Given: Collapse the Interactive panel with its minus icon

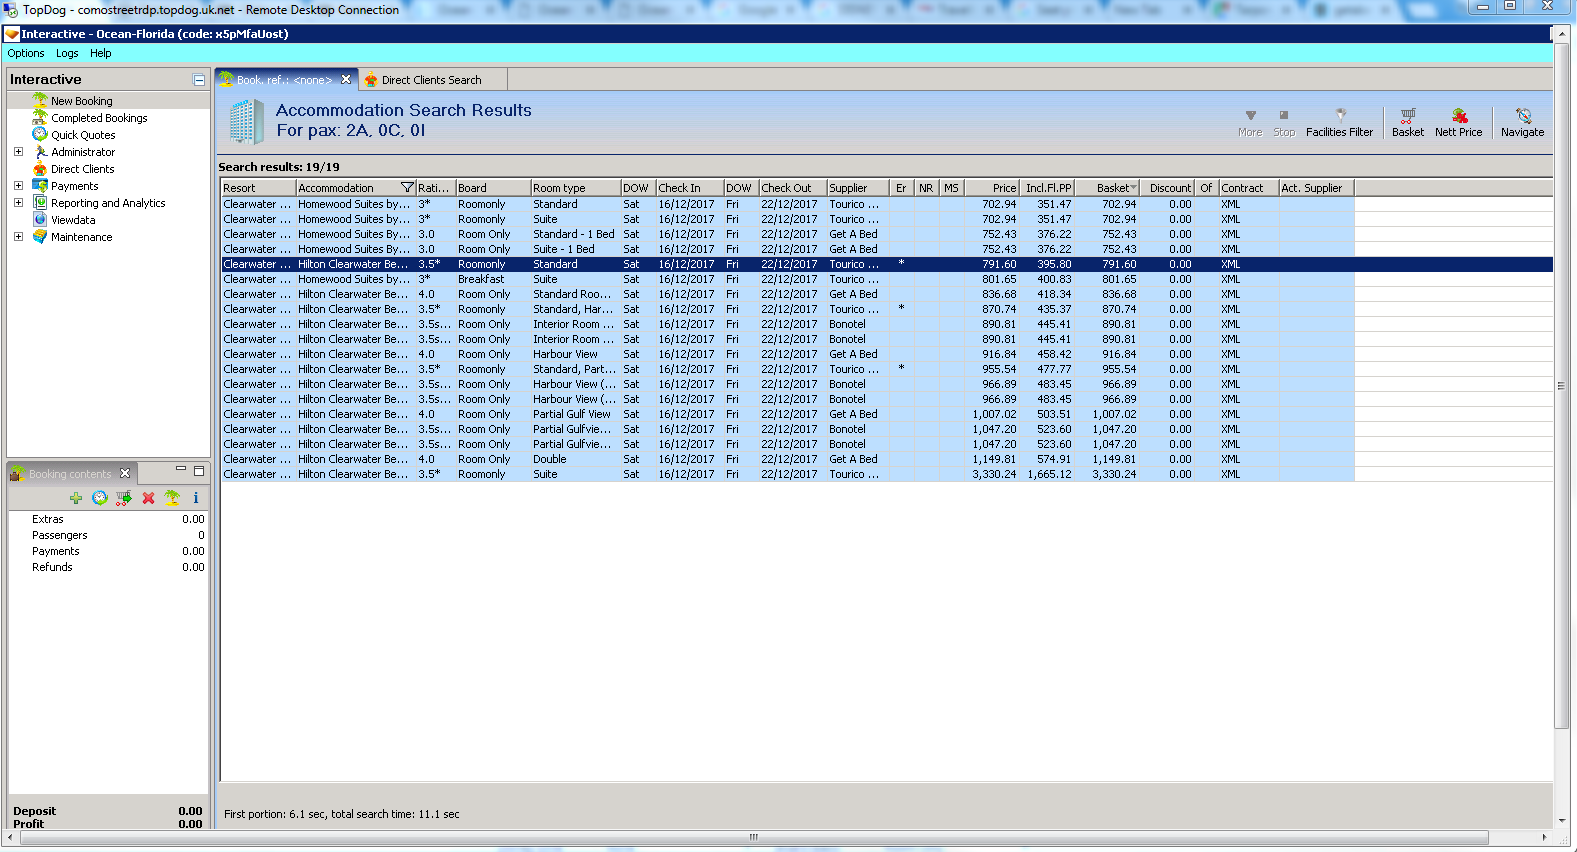Looking at the screenshot, I should coord(199,80).
